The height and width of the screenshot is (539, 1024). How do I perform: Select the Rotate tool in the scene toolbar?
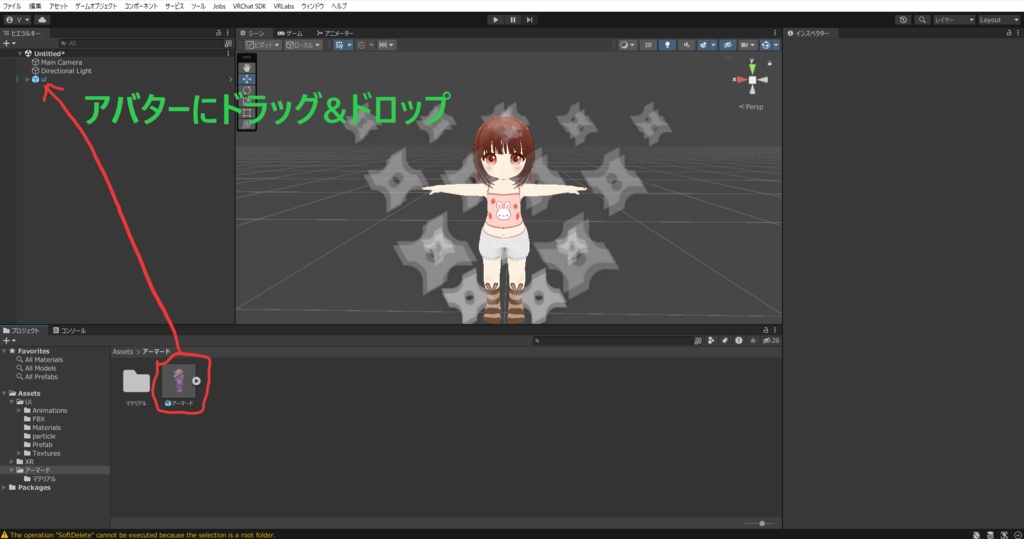[247, 90]
